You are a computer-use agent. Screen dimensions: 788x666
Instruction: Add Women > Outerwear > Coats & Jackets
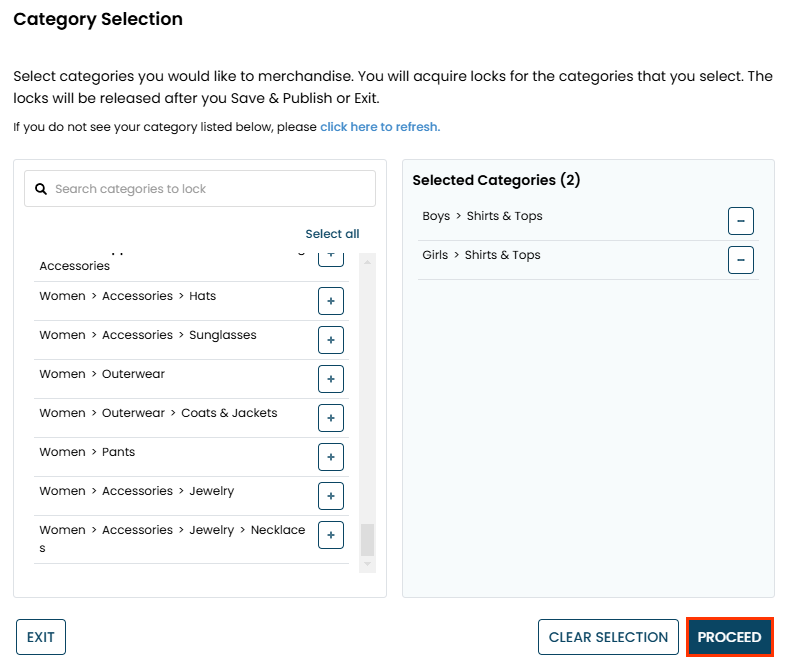(x=331, y=418)
